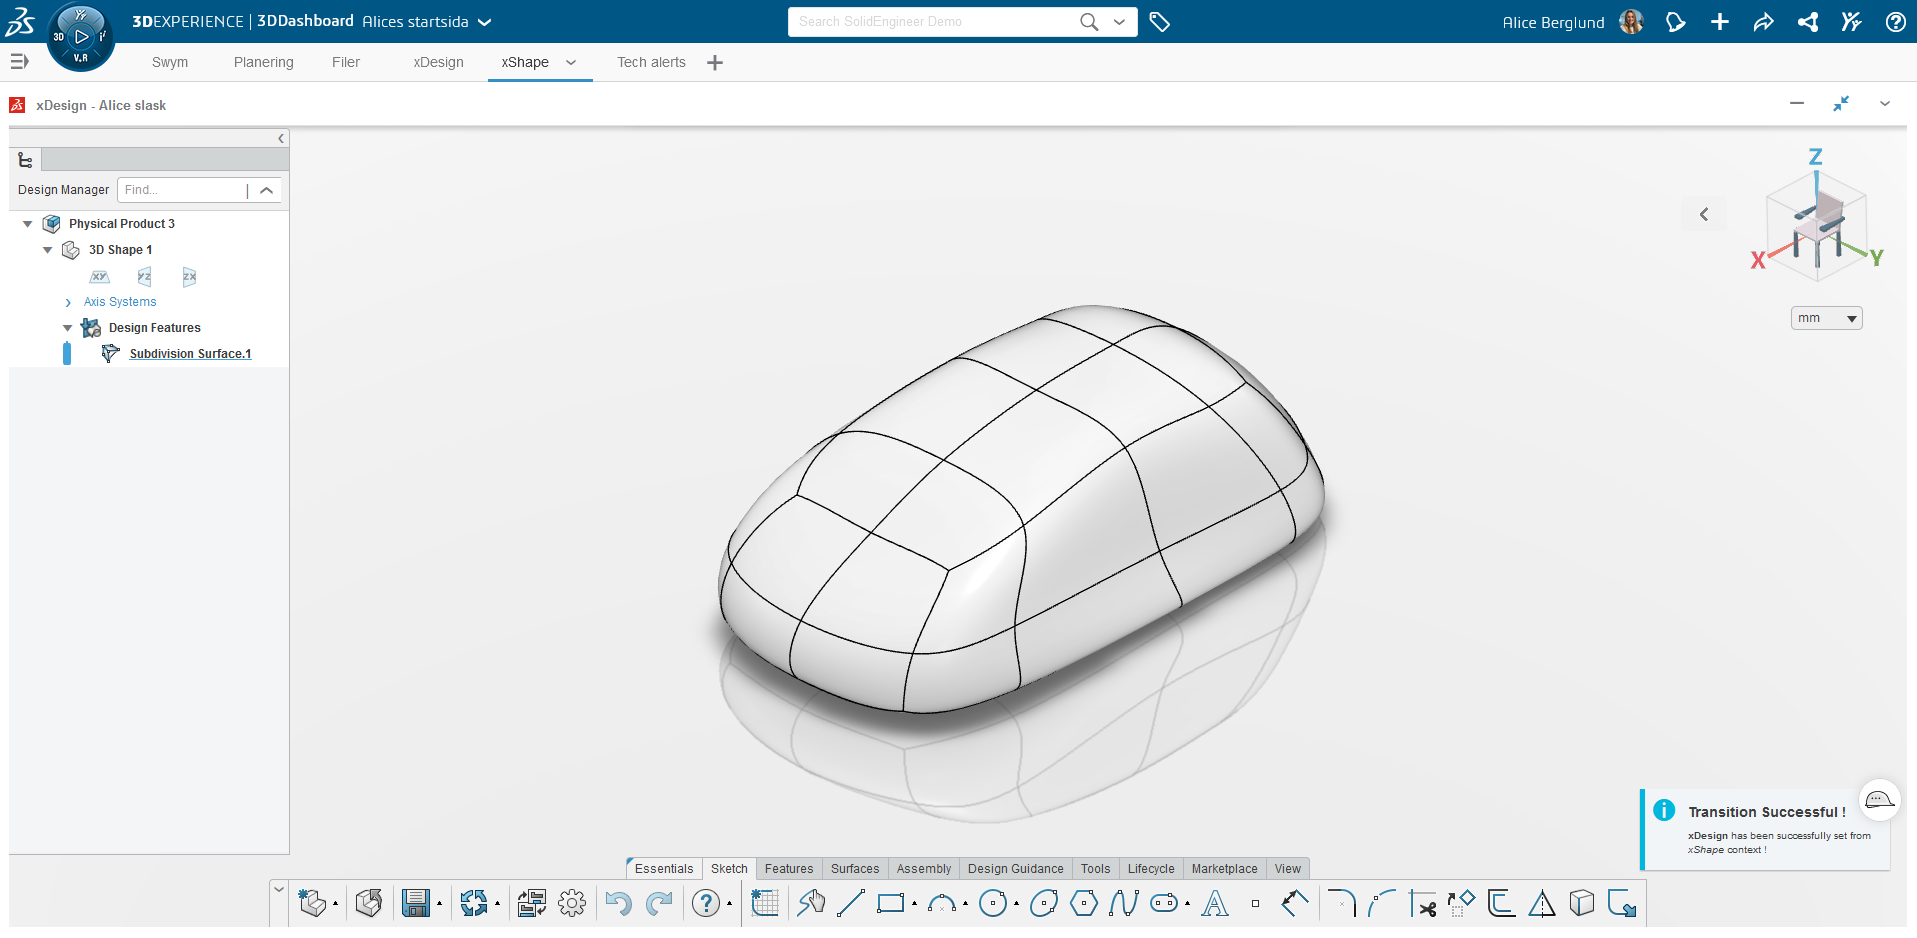Screen dimensions: 1917x938
Task: Open the Tech alerts dashboard tab
Action: [651, 62]
